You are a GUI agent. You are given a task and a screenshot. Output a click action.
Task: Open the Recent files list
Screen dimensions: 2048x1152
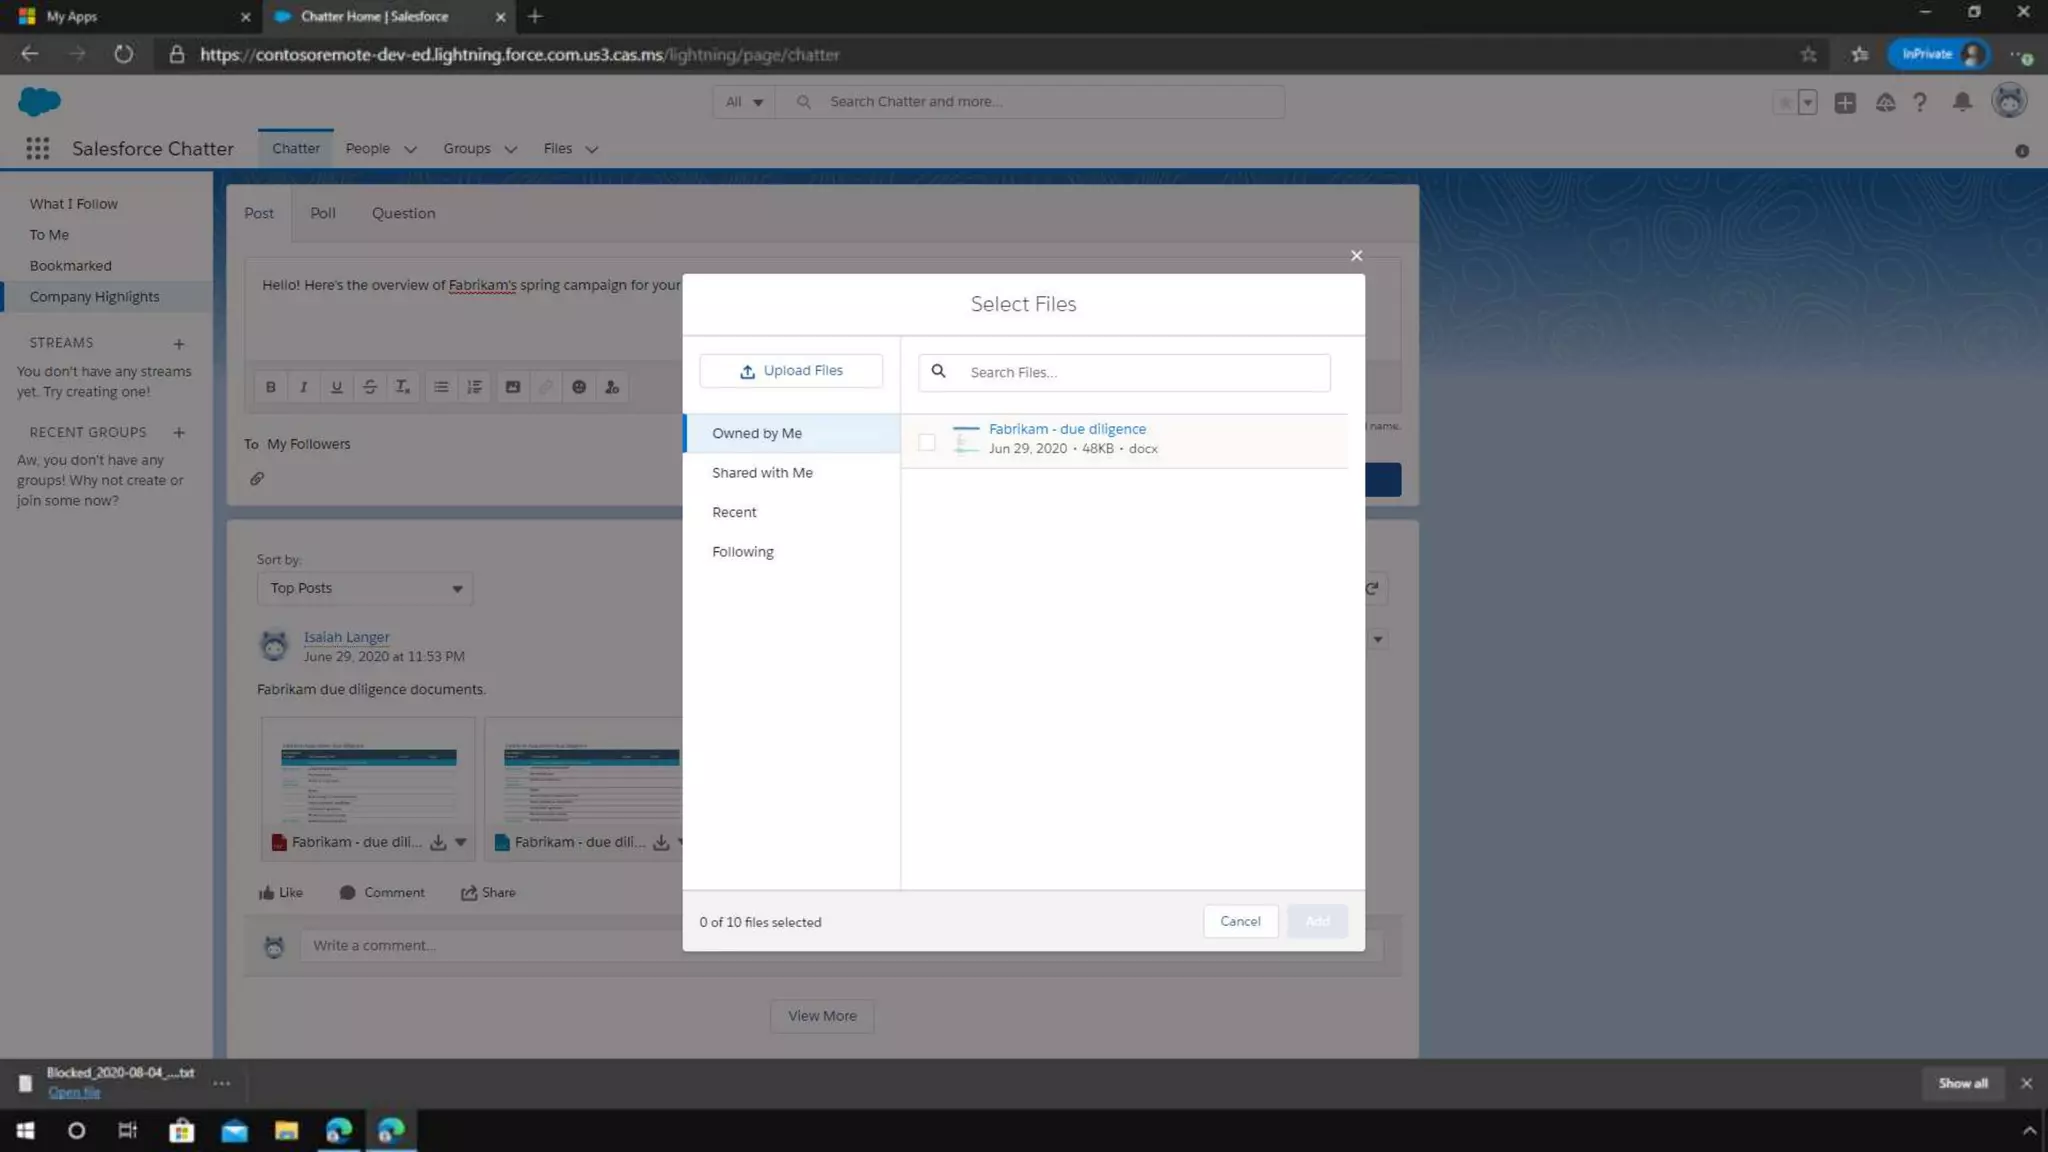click(734, 512)
